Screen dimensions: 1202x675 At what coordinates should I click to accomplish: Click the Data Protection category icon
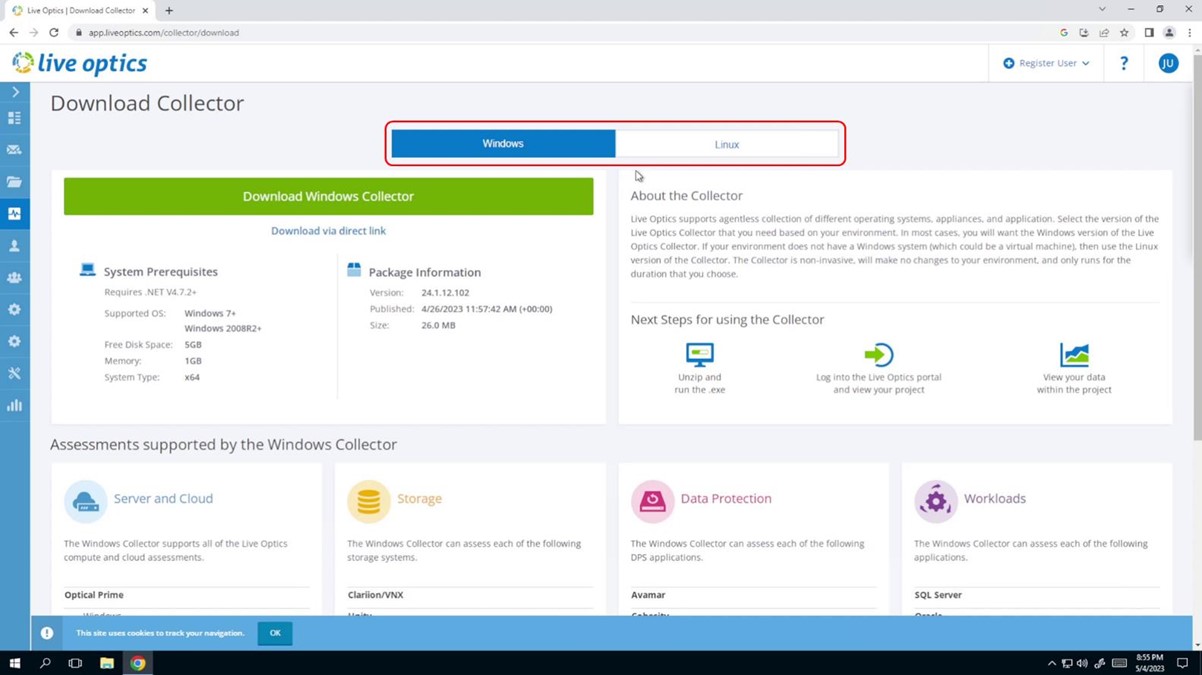tap(652, 501)
